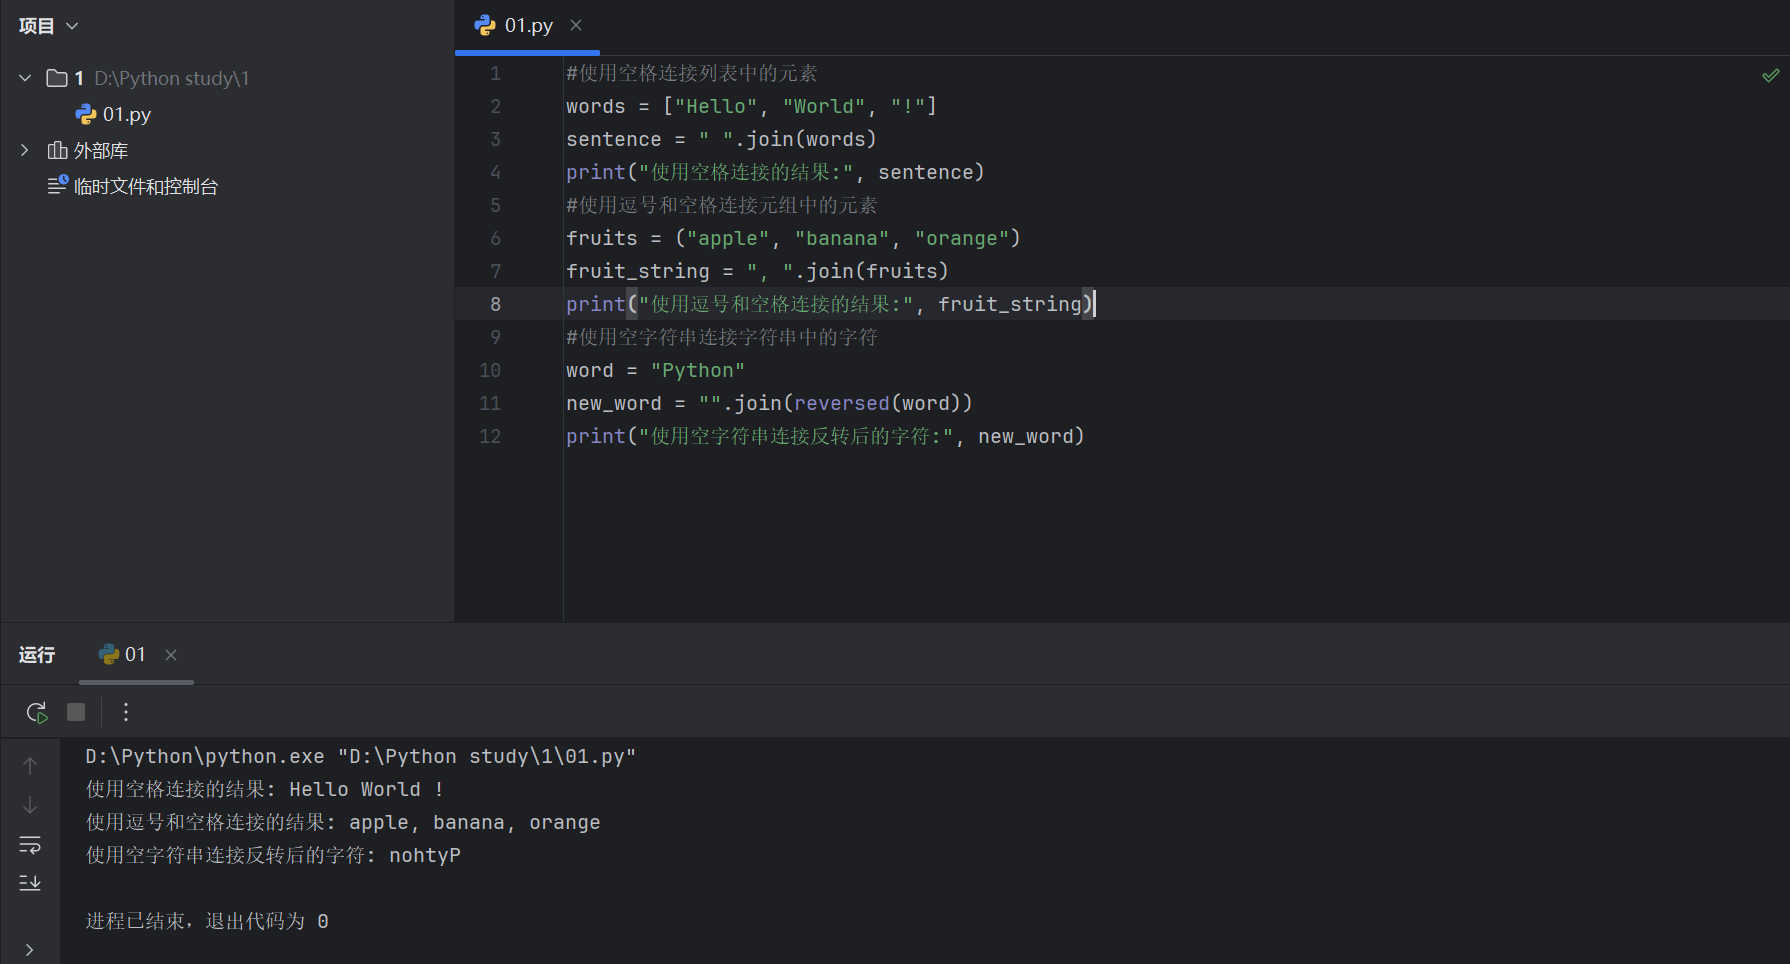Expand the bottom-left console chevron
Image resolution: width=1790 pixels, height=964 pixels.
click(30, 949)
